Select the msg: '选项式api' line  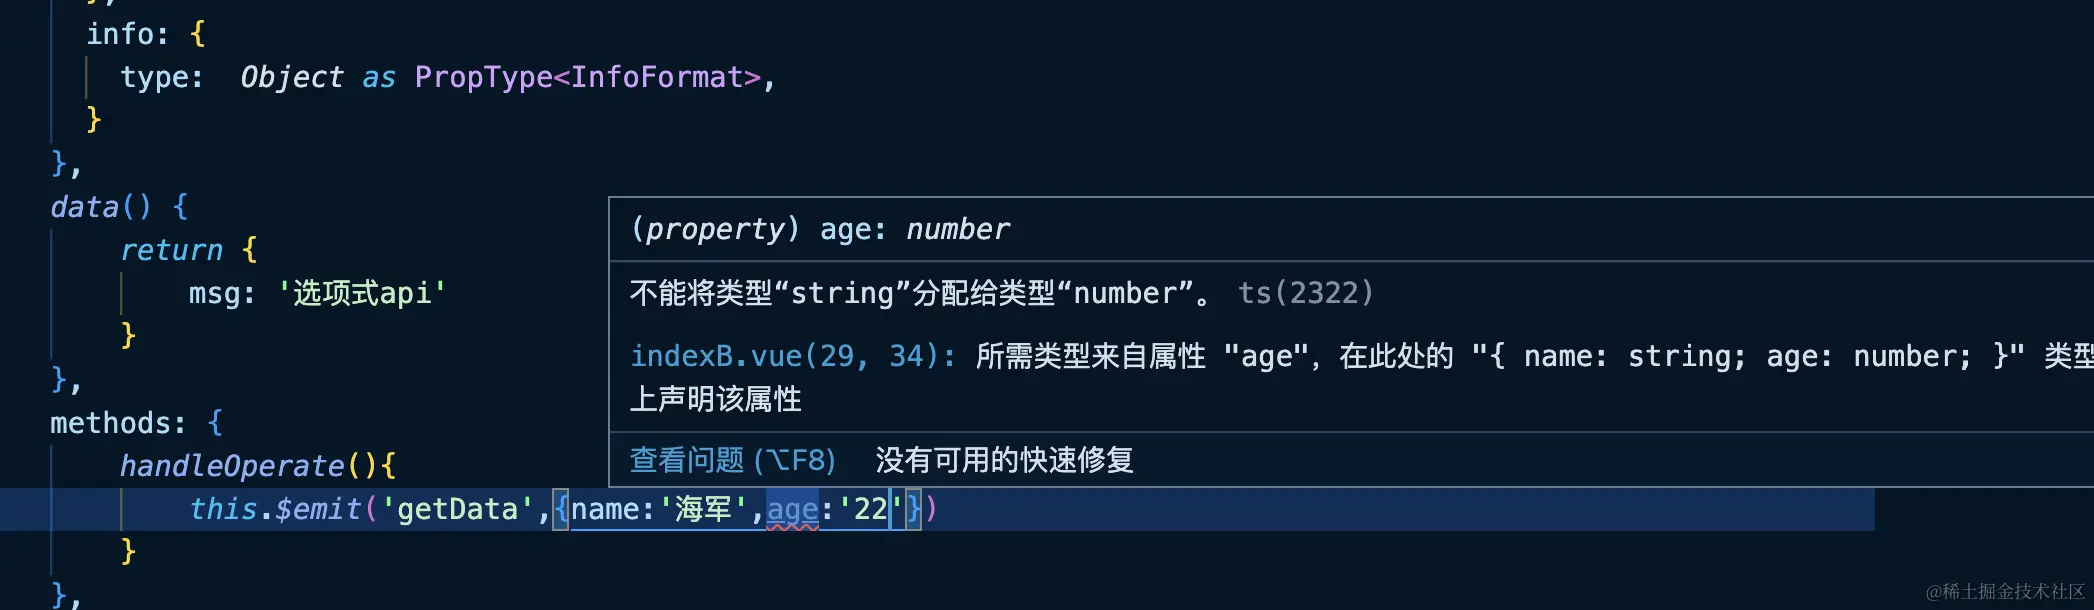point(316,292)
